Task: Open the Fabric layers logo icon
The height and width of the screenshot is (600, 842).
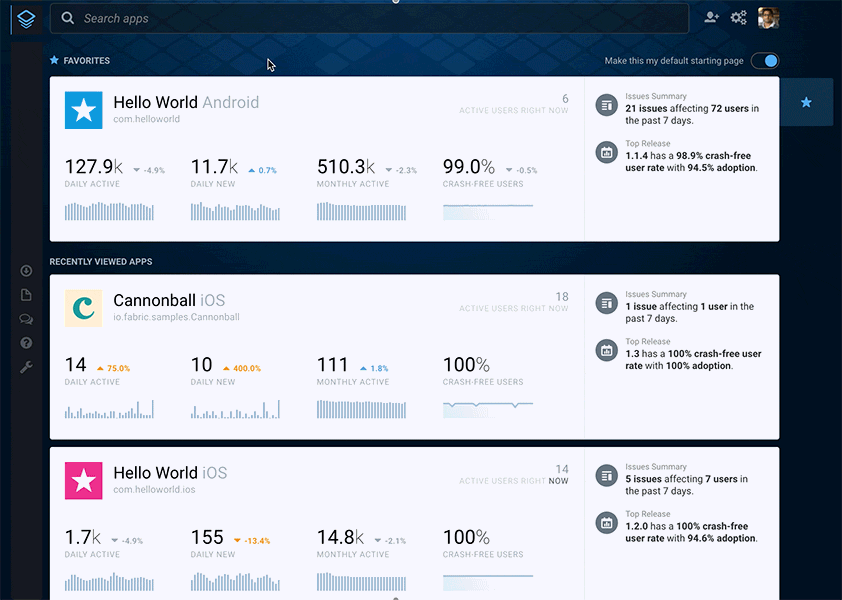Action: point(26,19)
